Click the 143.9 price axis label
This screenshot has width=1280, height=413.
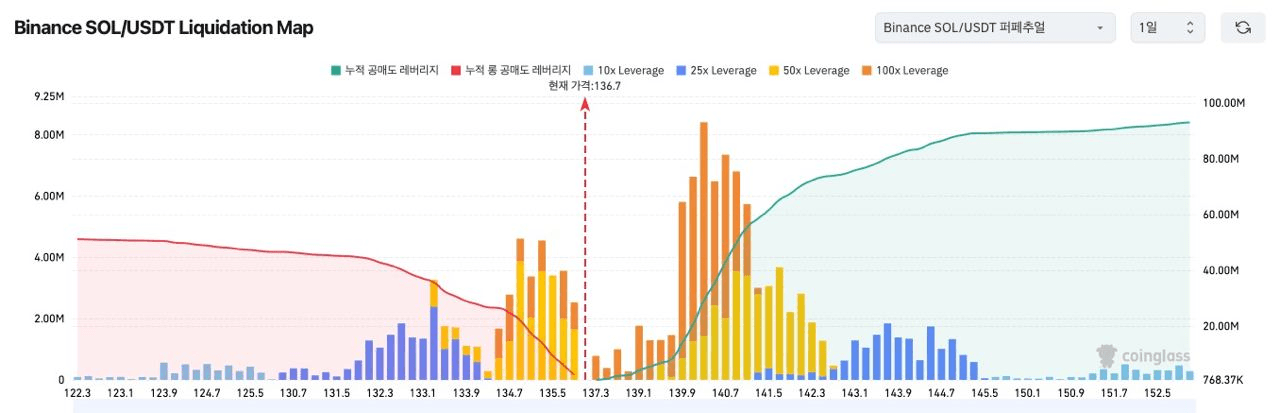[899, 394]
